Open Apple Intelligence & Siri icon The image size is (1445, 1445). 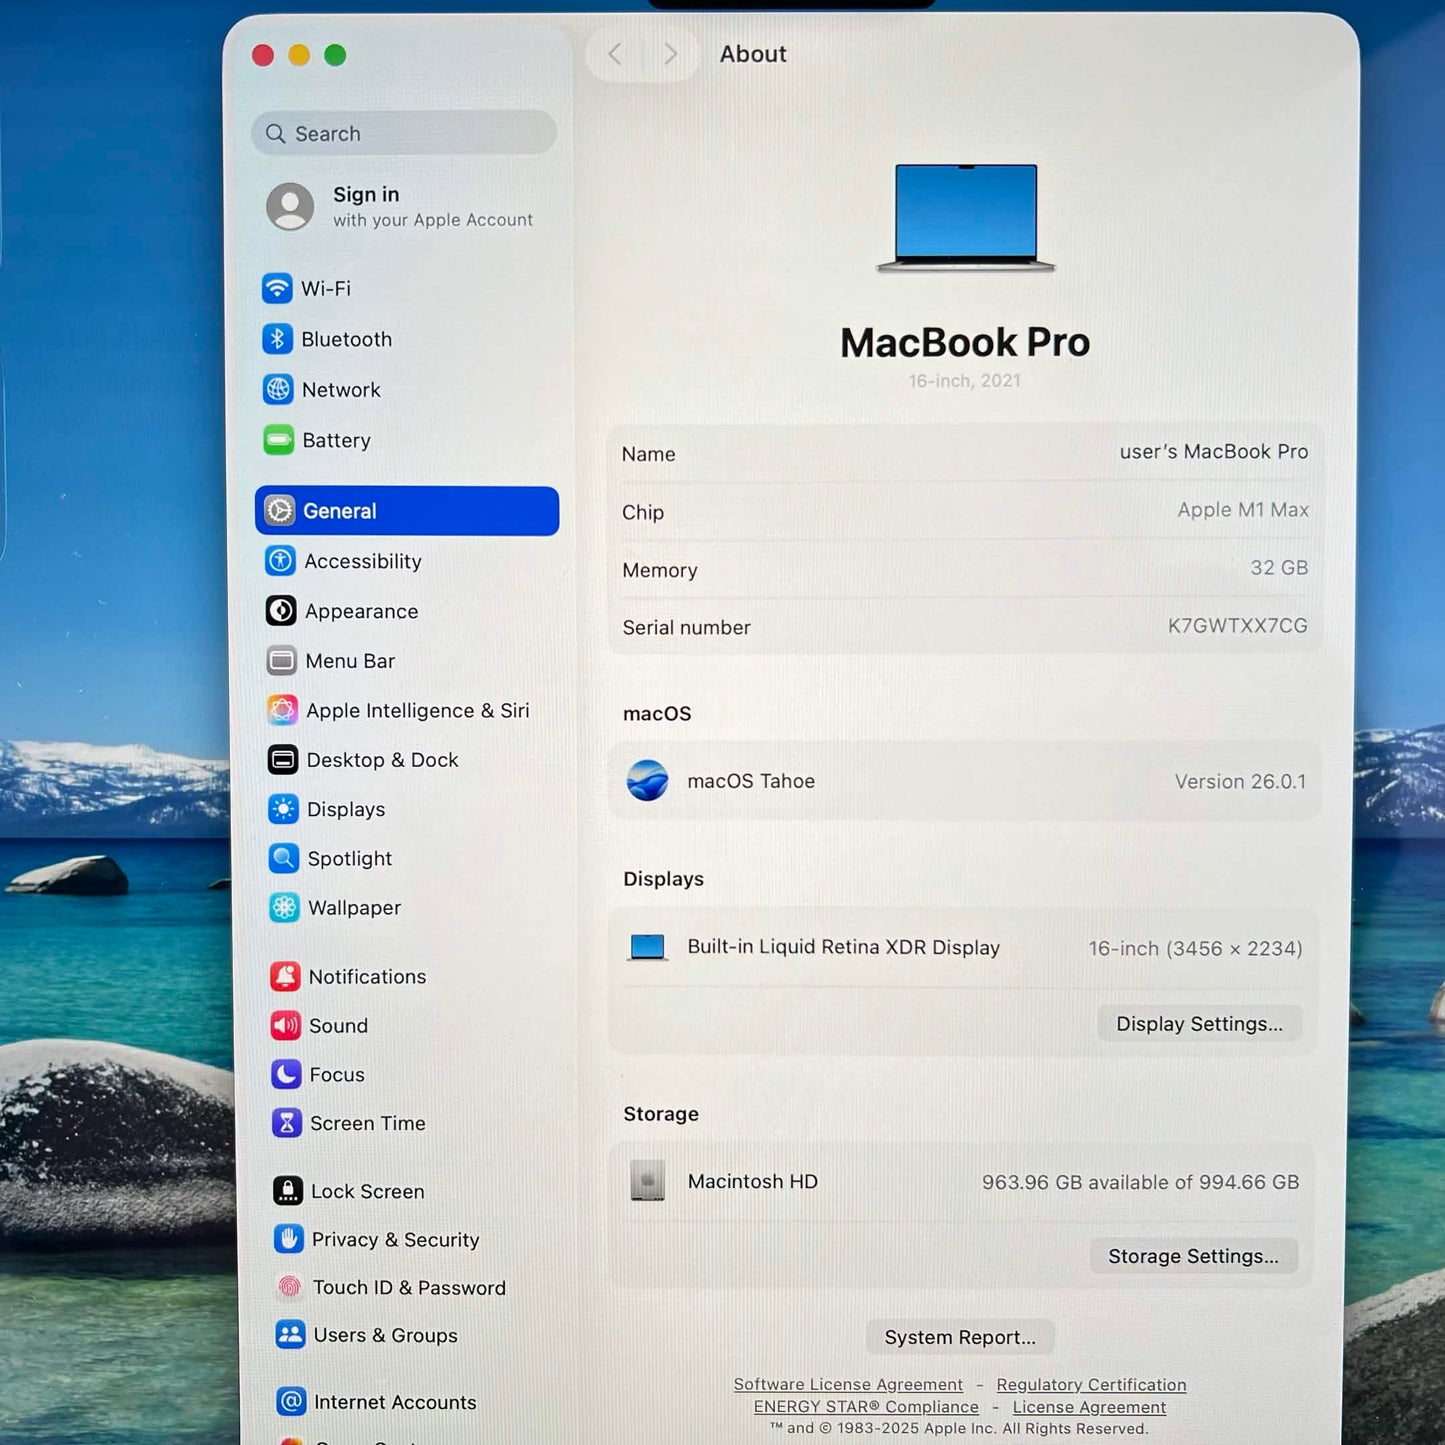pyautogui.click(x=283, y=710)
